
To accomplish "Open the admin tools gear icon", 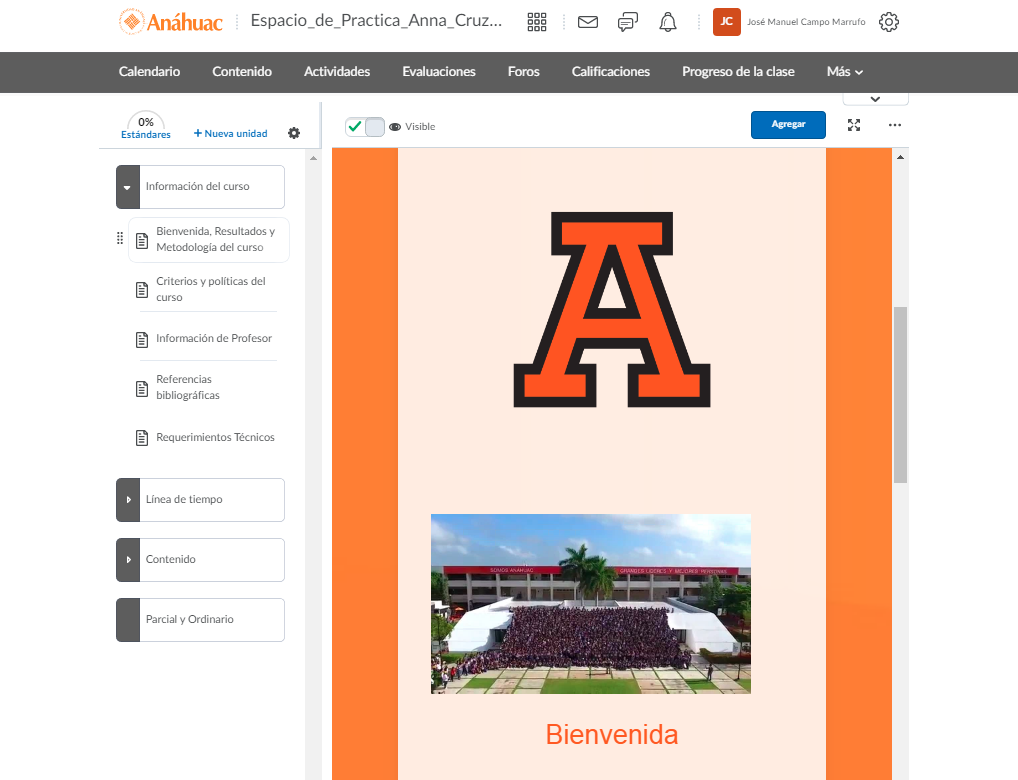I will pyautogui.click(x=888, y=22).
